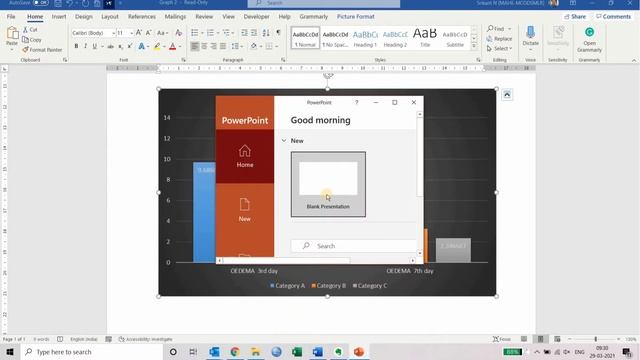Click the Copy button

[x=32, y=40]
